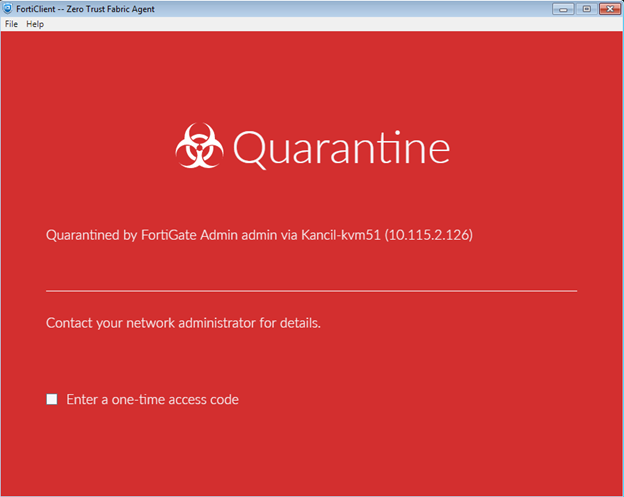Click the 'FortiClient -- Zero Trust Fabric Agent' title

pos(85,9)
